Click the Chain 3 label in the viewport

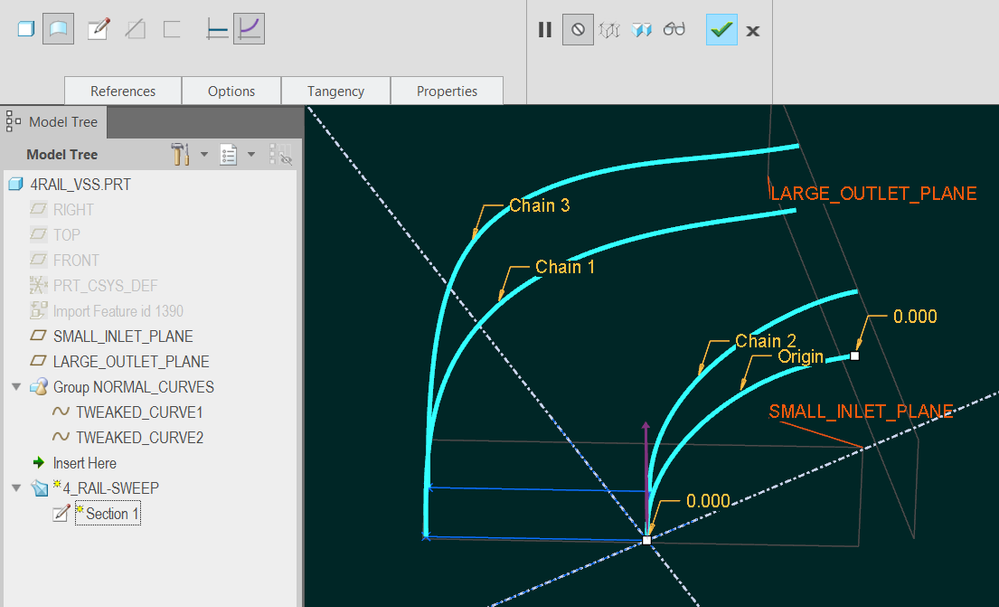(x=539, y=205)
